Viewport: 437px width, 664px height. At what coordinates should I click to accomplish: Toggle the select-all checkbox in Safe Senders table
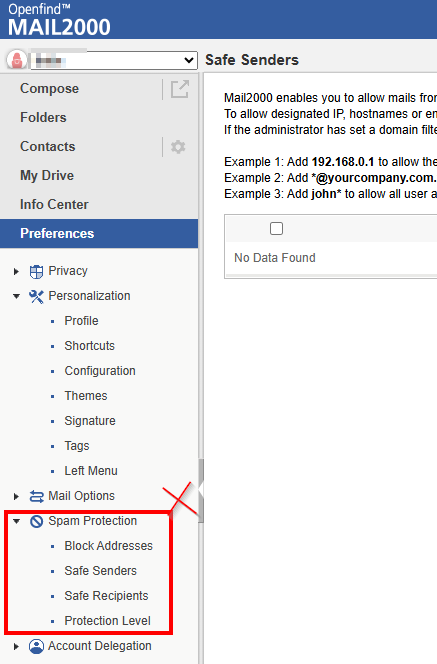pyautogui.click(x=277, y=229)
